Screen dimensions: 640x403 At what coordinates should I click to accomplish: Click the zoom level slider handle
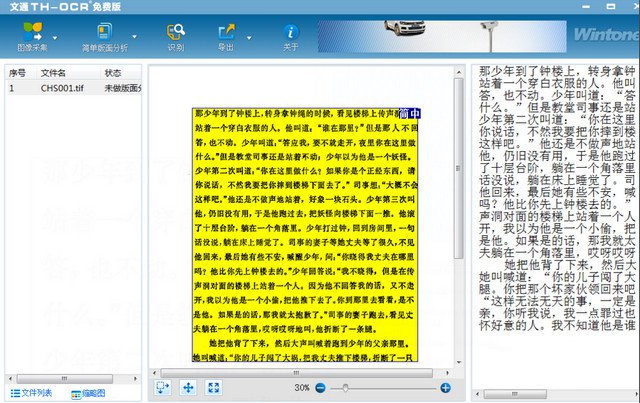346,387
